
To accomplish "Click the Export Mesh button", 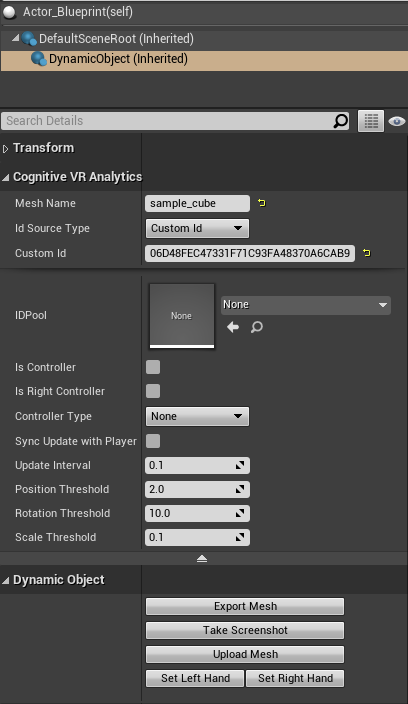I will tap(245, 607).
